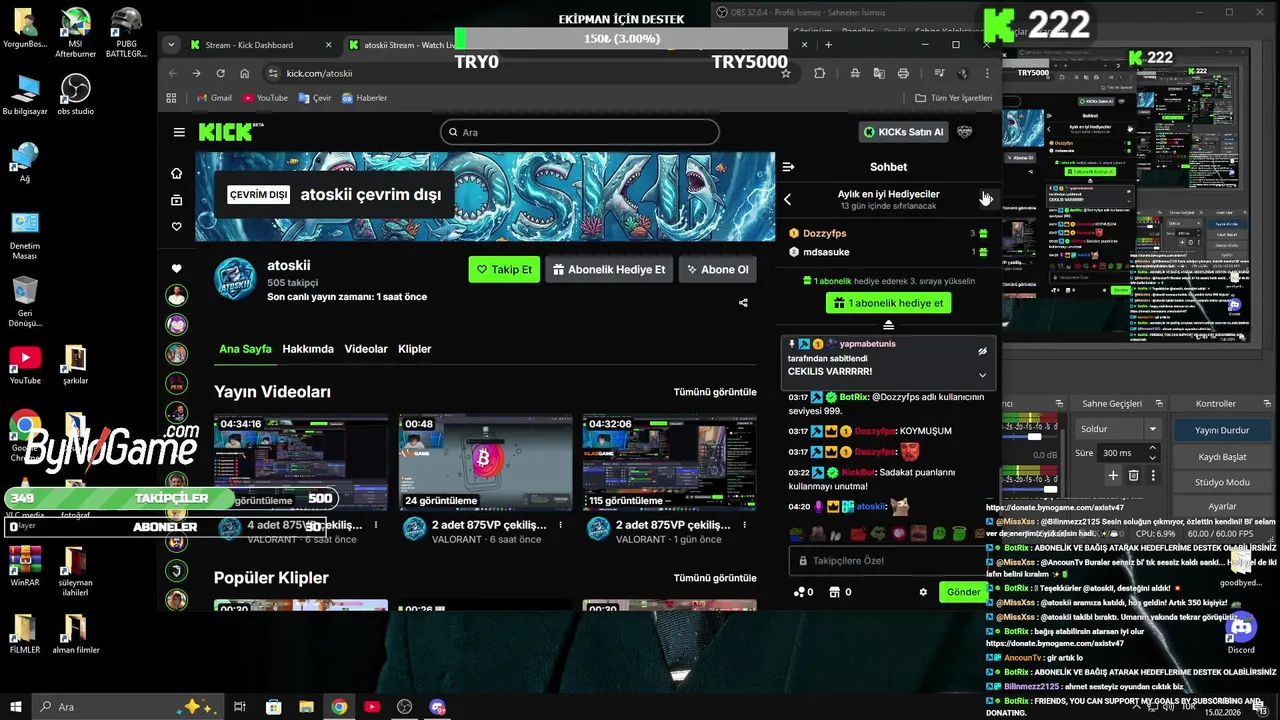
Task: Open YouTube bookmark in bookmarks bar
Action: [x=265, y=98]
